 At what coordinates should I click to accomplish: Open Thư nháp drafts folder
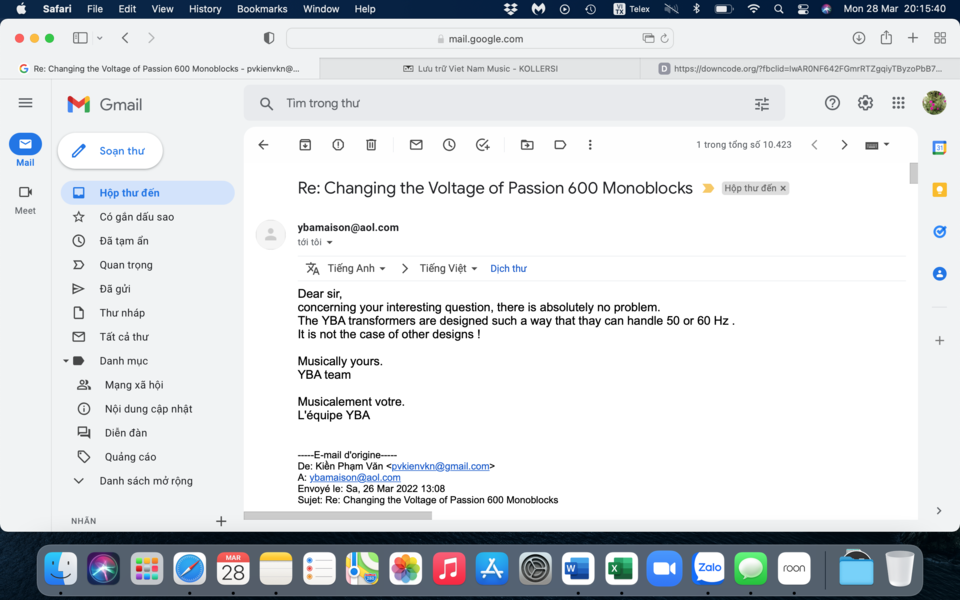[x=148, y=313]
